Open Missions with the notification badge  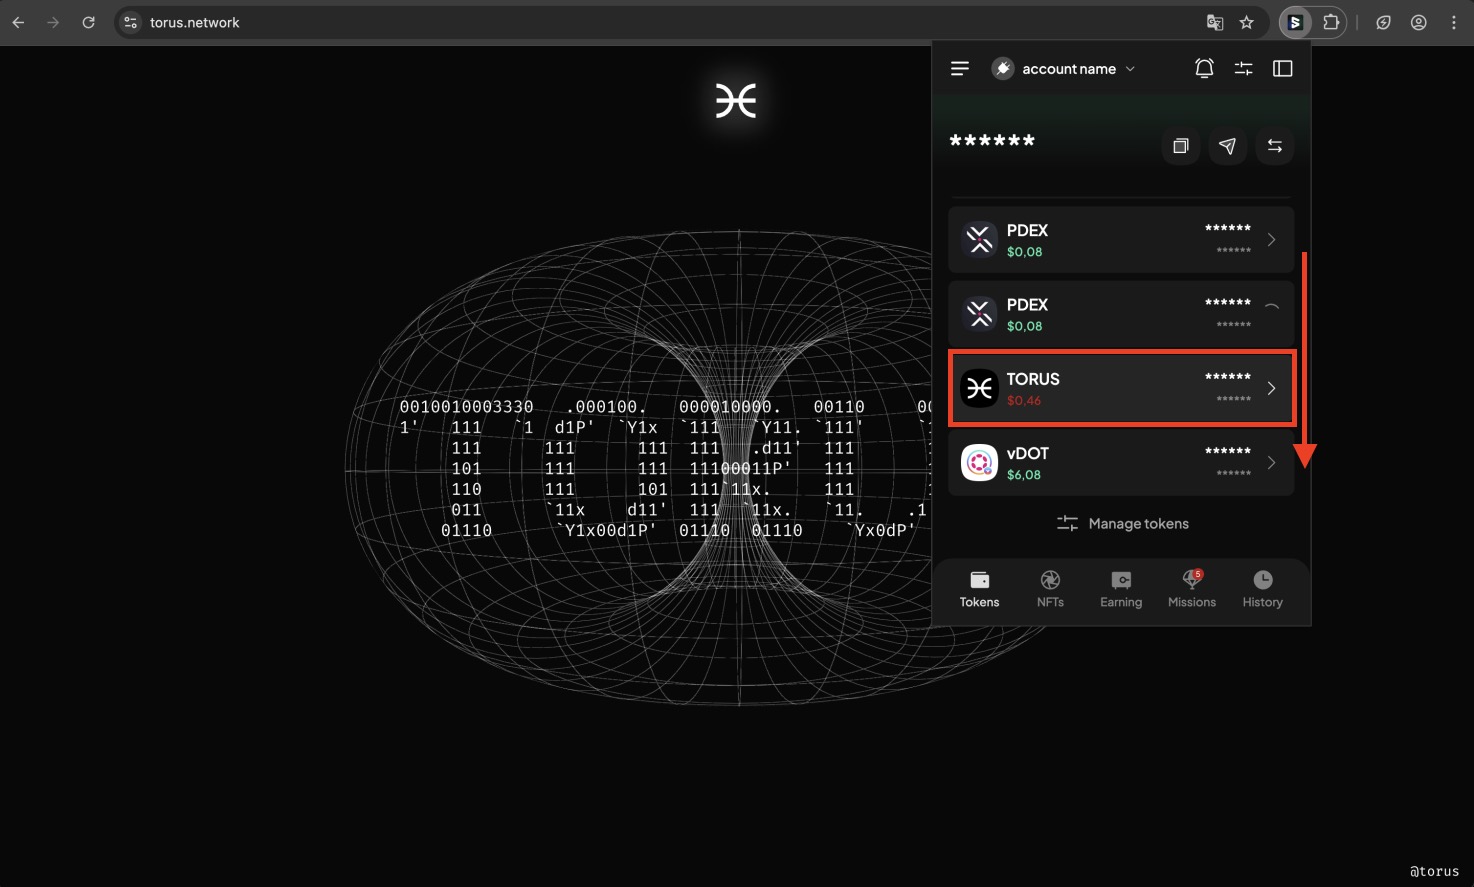coord(1191,589)
